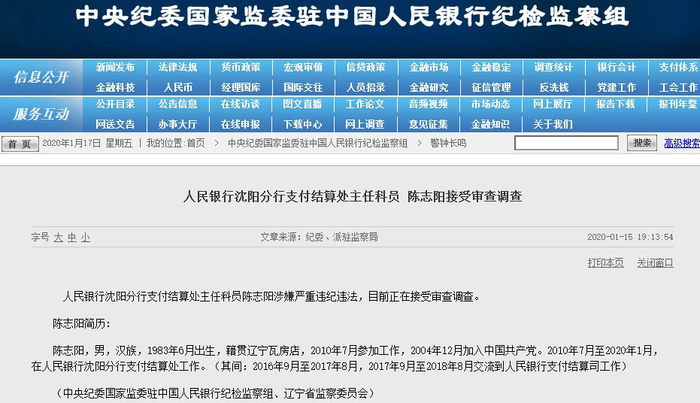Set font size to 中

(x=72, y=237)
